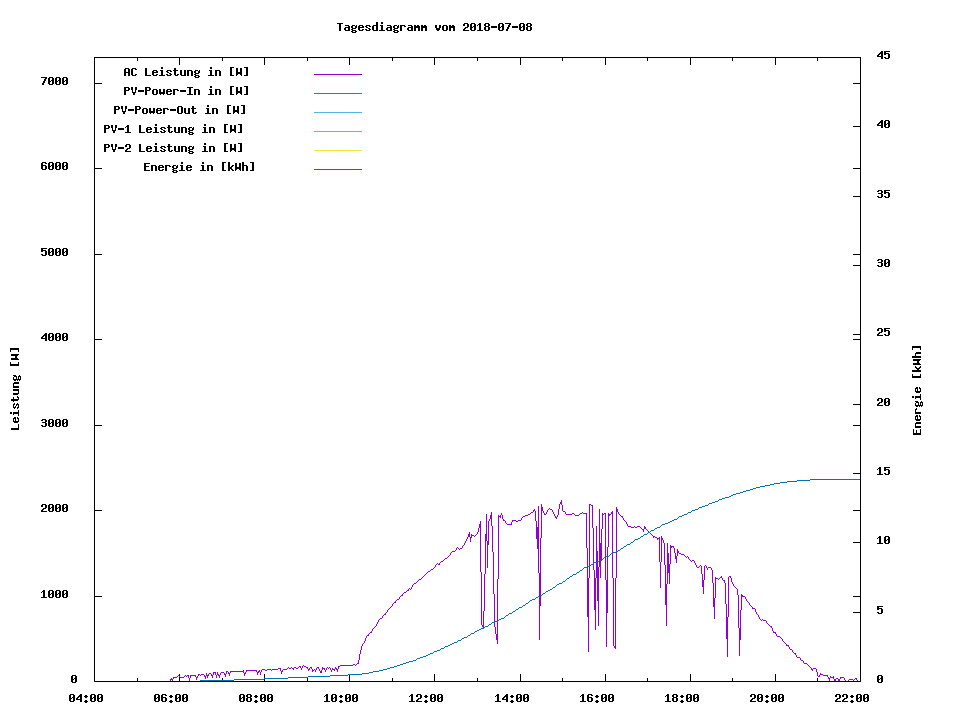Click the right axis title Energie [kWh]
Screen dimensions: 960x720
[x=917, y=390]
